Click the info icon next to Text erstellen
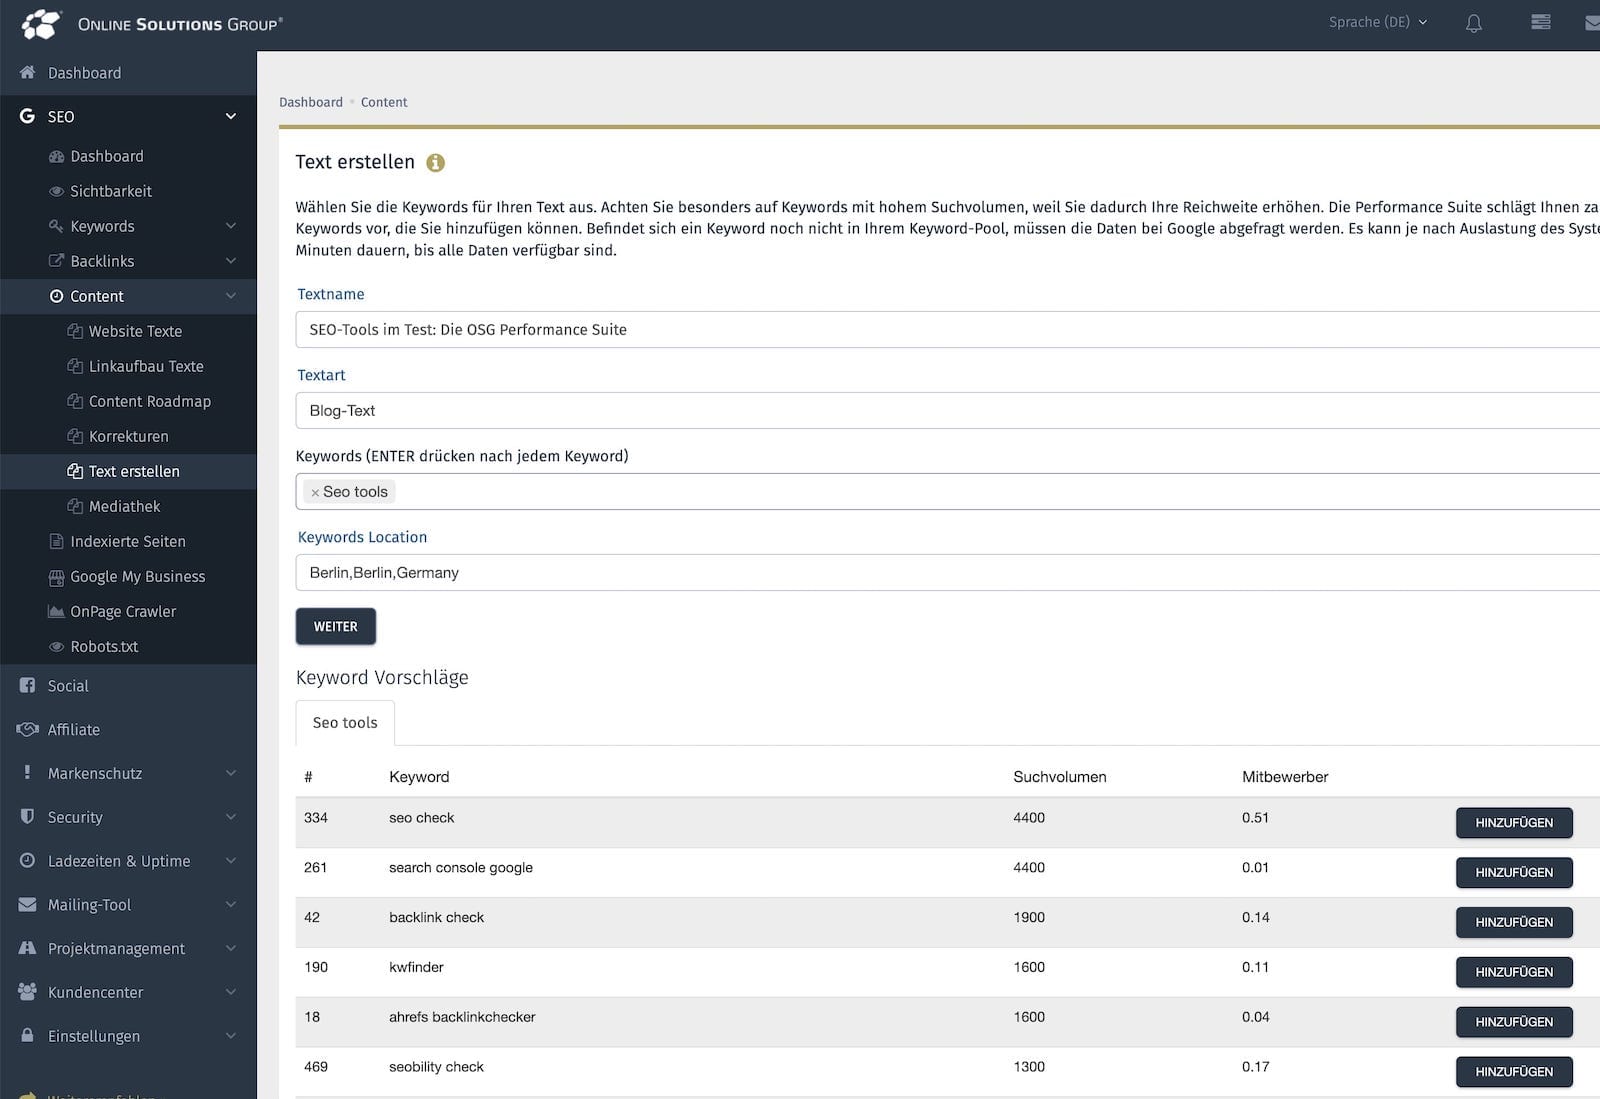Image resolution: width=1600 pixels, height=1099 pixels. [436, 163]
